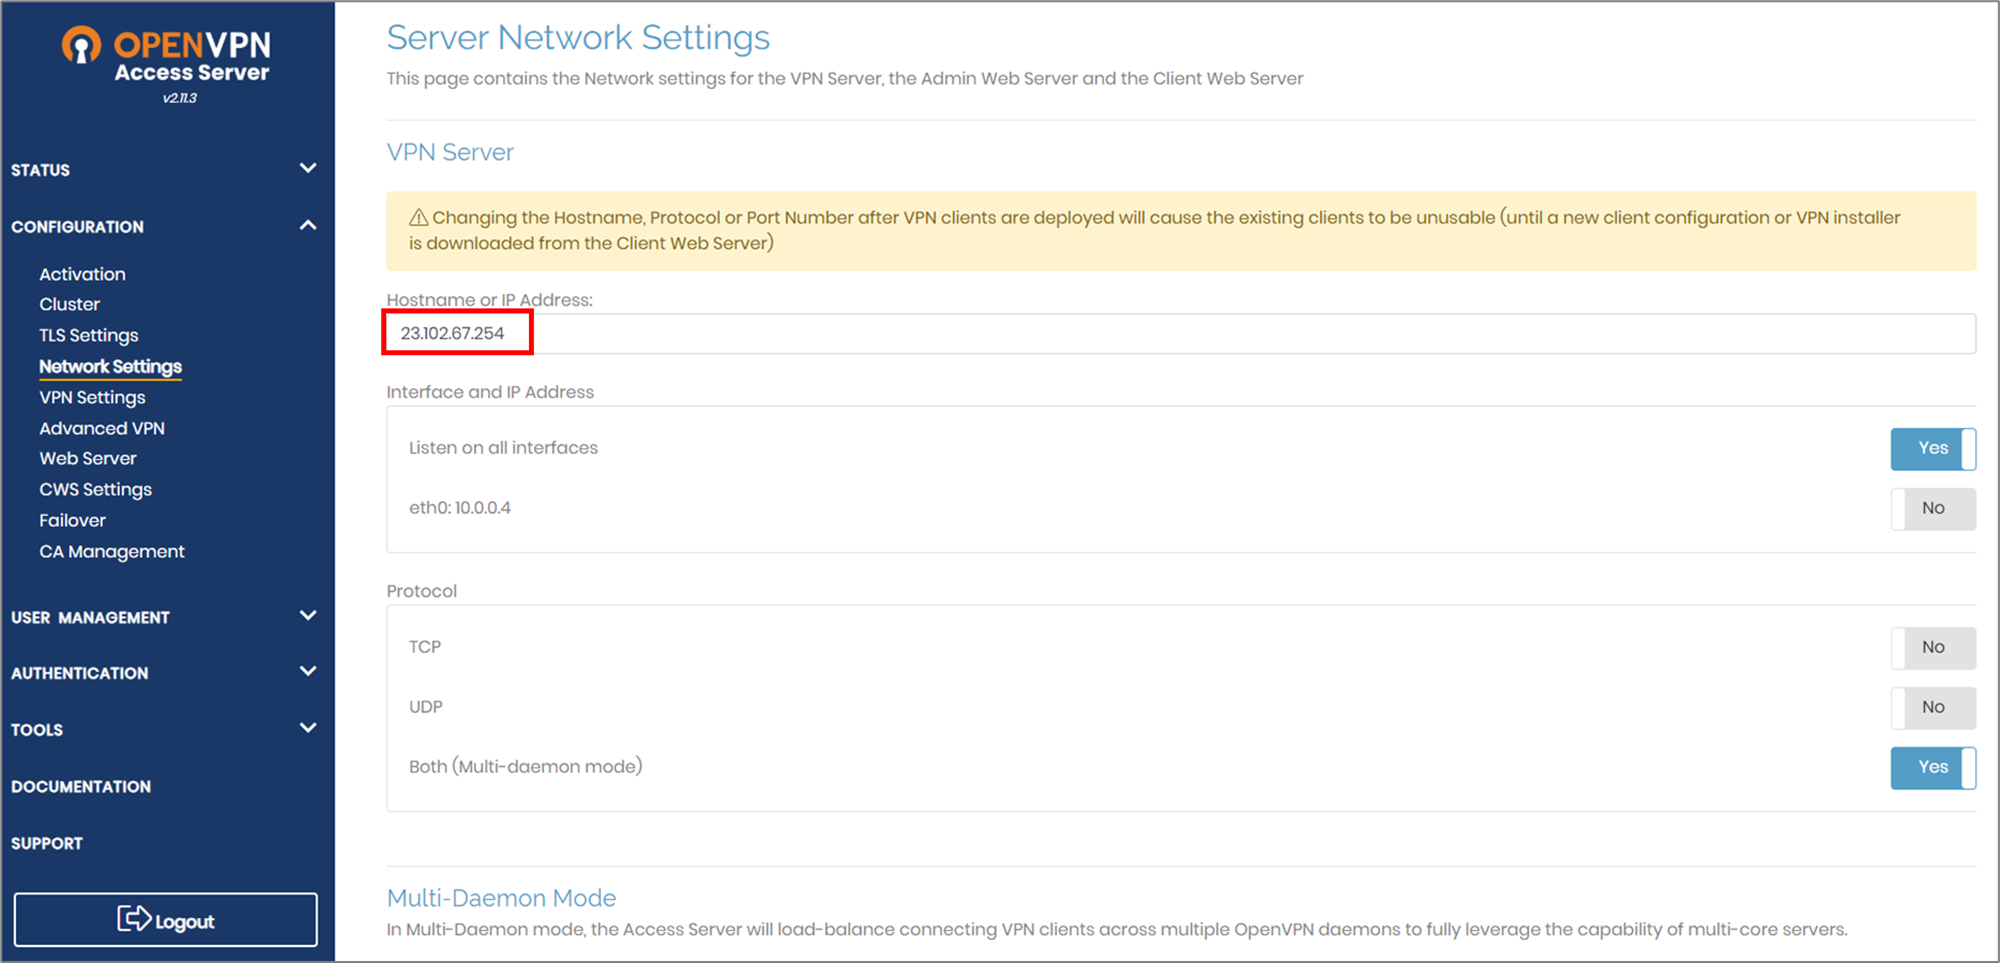2000x963 pixels.
Task: Toggle Listen on all interfaces switch
Action: click(x=1933, y=449)
